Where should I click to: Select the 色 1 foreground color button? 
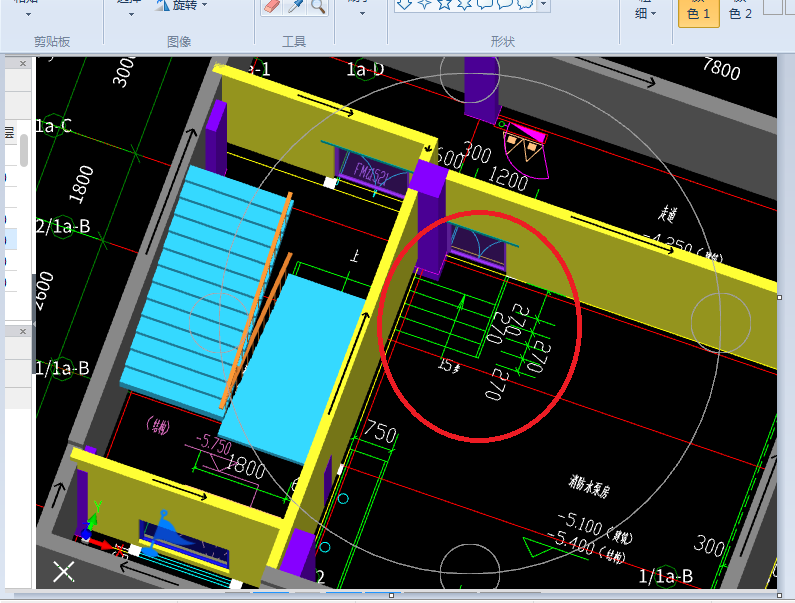click(699, 12)
